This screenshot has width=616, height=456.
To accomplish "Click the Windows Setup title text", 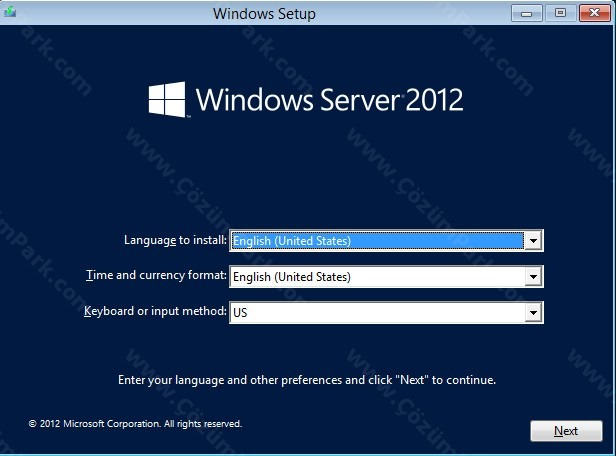I will [264, 14].
